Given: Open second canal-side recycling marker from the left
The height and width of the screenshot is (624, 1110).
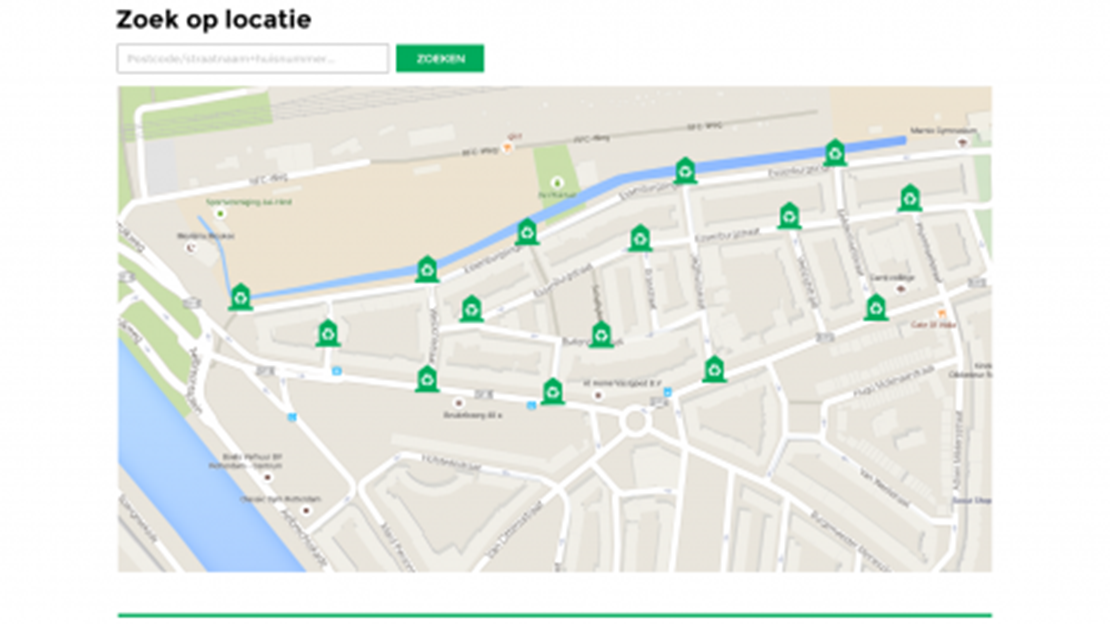Looking at the screenshot, I should point(427,269).
